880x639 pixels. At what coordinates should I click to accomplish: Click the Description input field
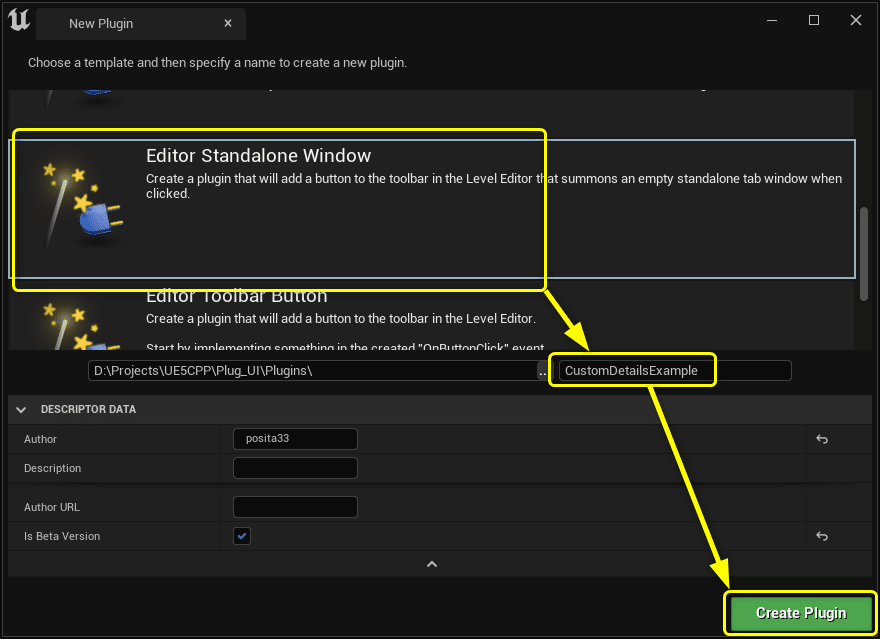[294, 468]
